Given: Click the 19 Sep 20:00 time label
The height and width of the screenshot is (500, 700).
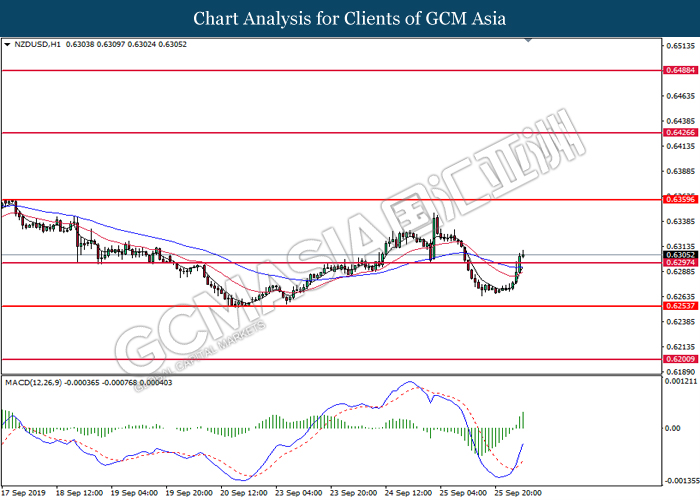Looking at the screenshot, I should click(x=189, y=493).
